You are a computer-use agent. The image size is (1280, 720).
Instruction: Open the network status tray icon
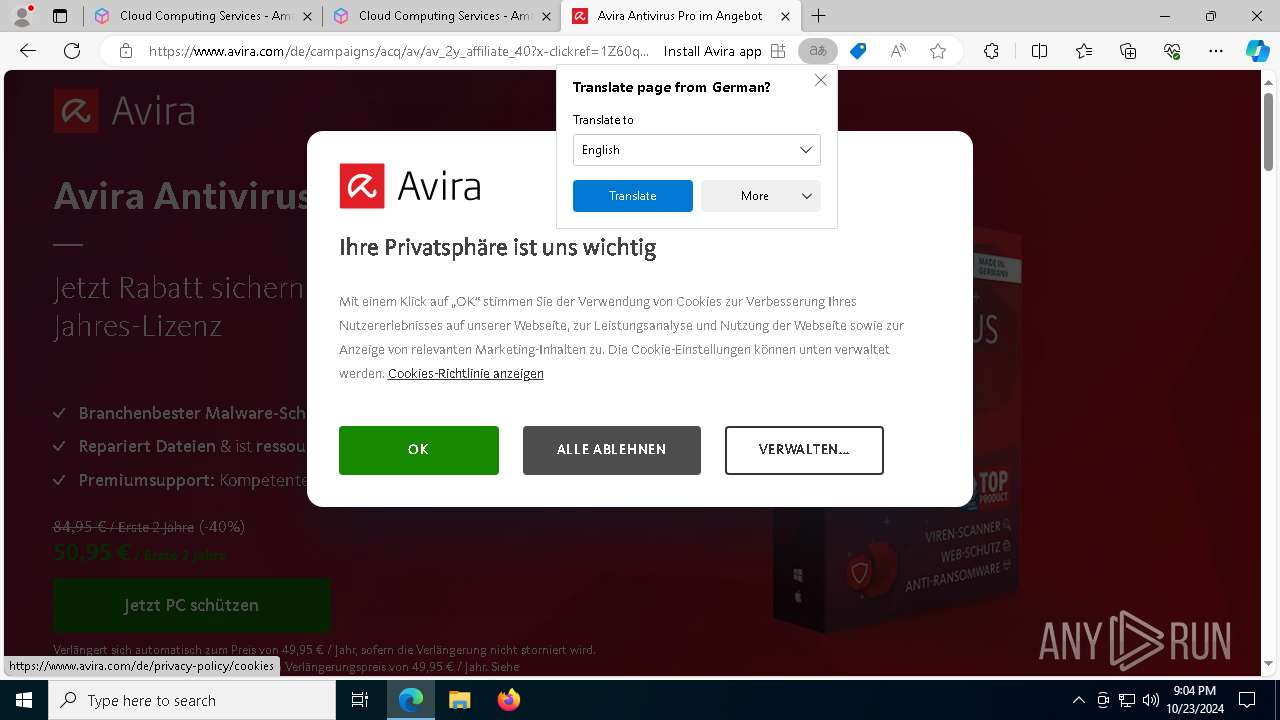coord(1127,700)
